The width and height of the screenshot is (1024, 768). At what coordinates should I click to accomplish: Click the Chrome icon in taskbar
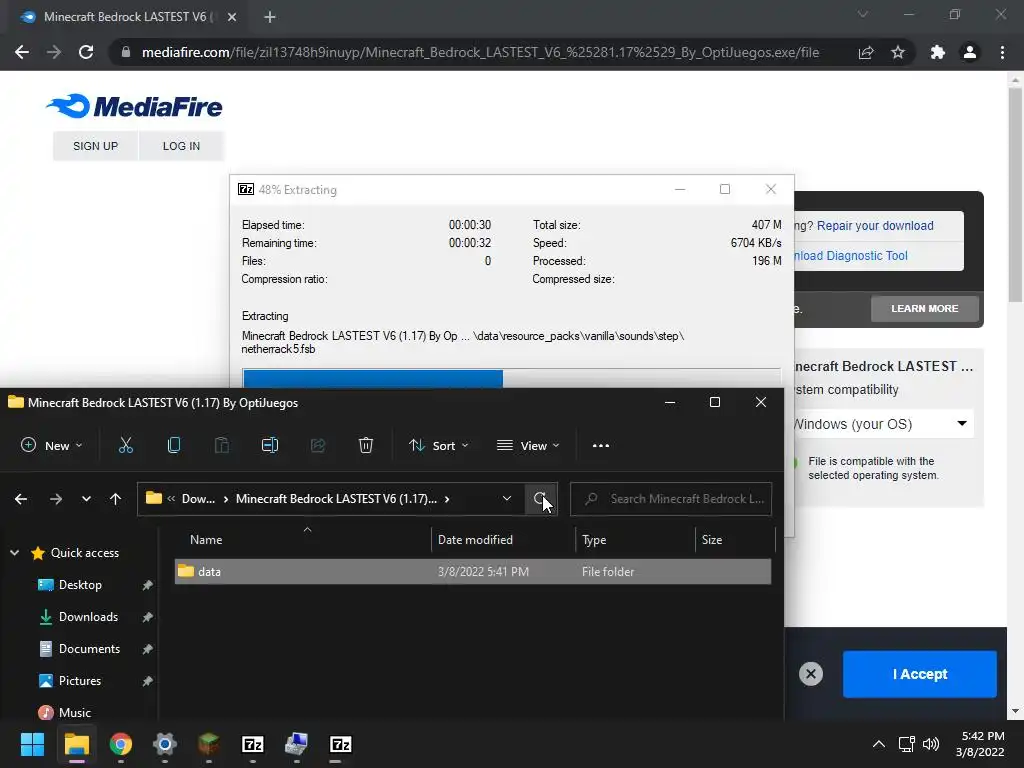click(121, 744)
